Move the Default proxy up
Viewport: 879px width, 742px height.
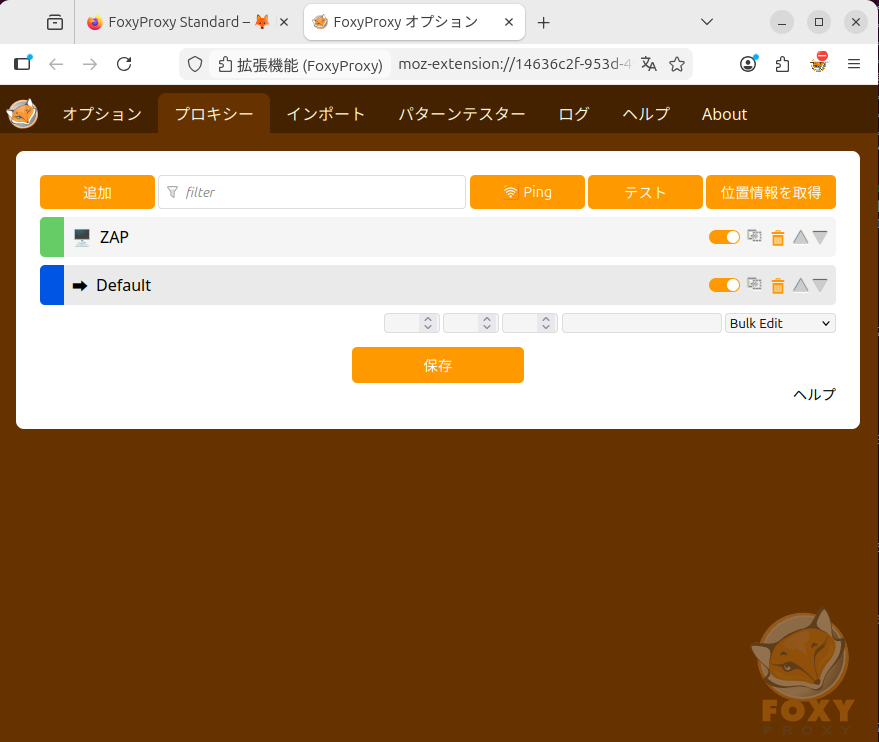(x=801, y=285)
